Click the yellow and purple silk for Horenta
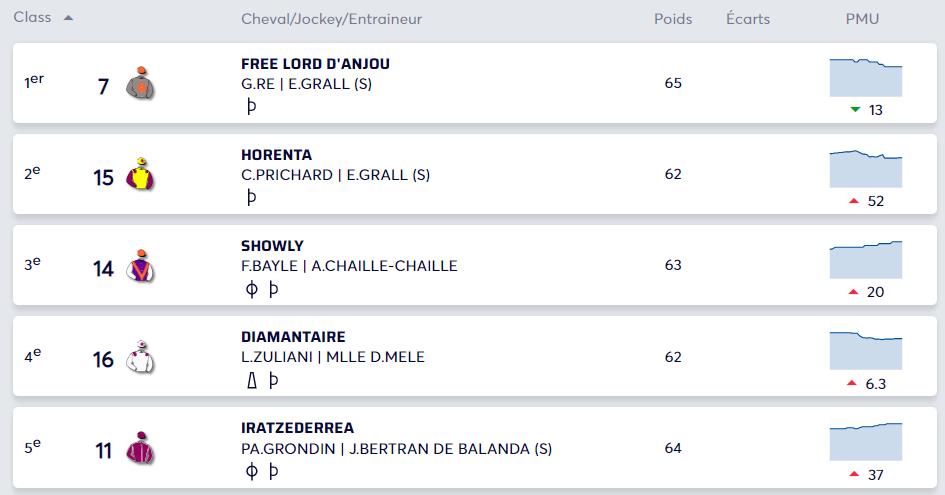Screen dimensions: 945x495 pyautogui.click(x=140, y=175)
